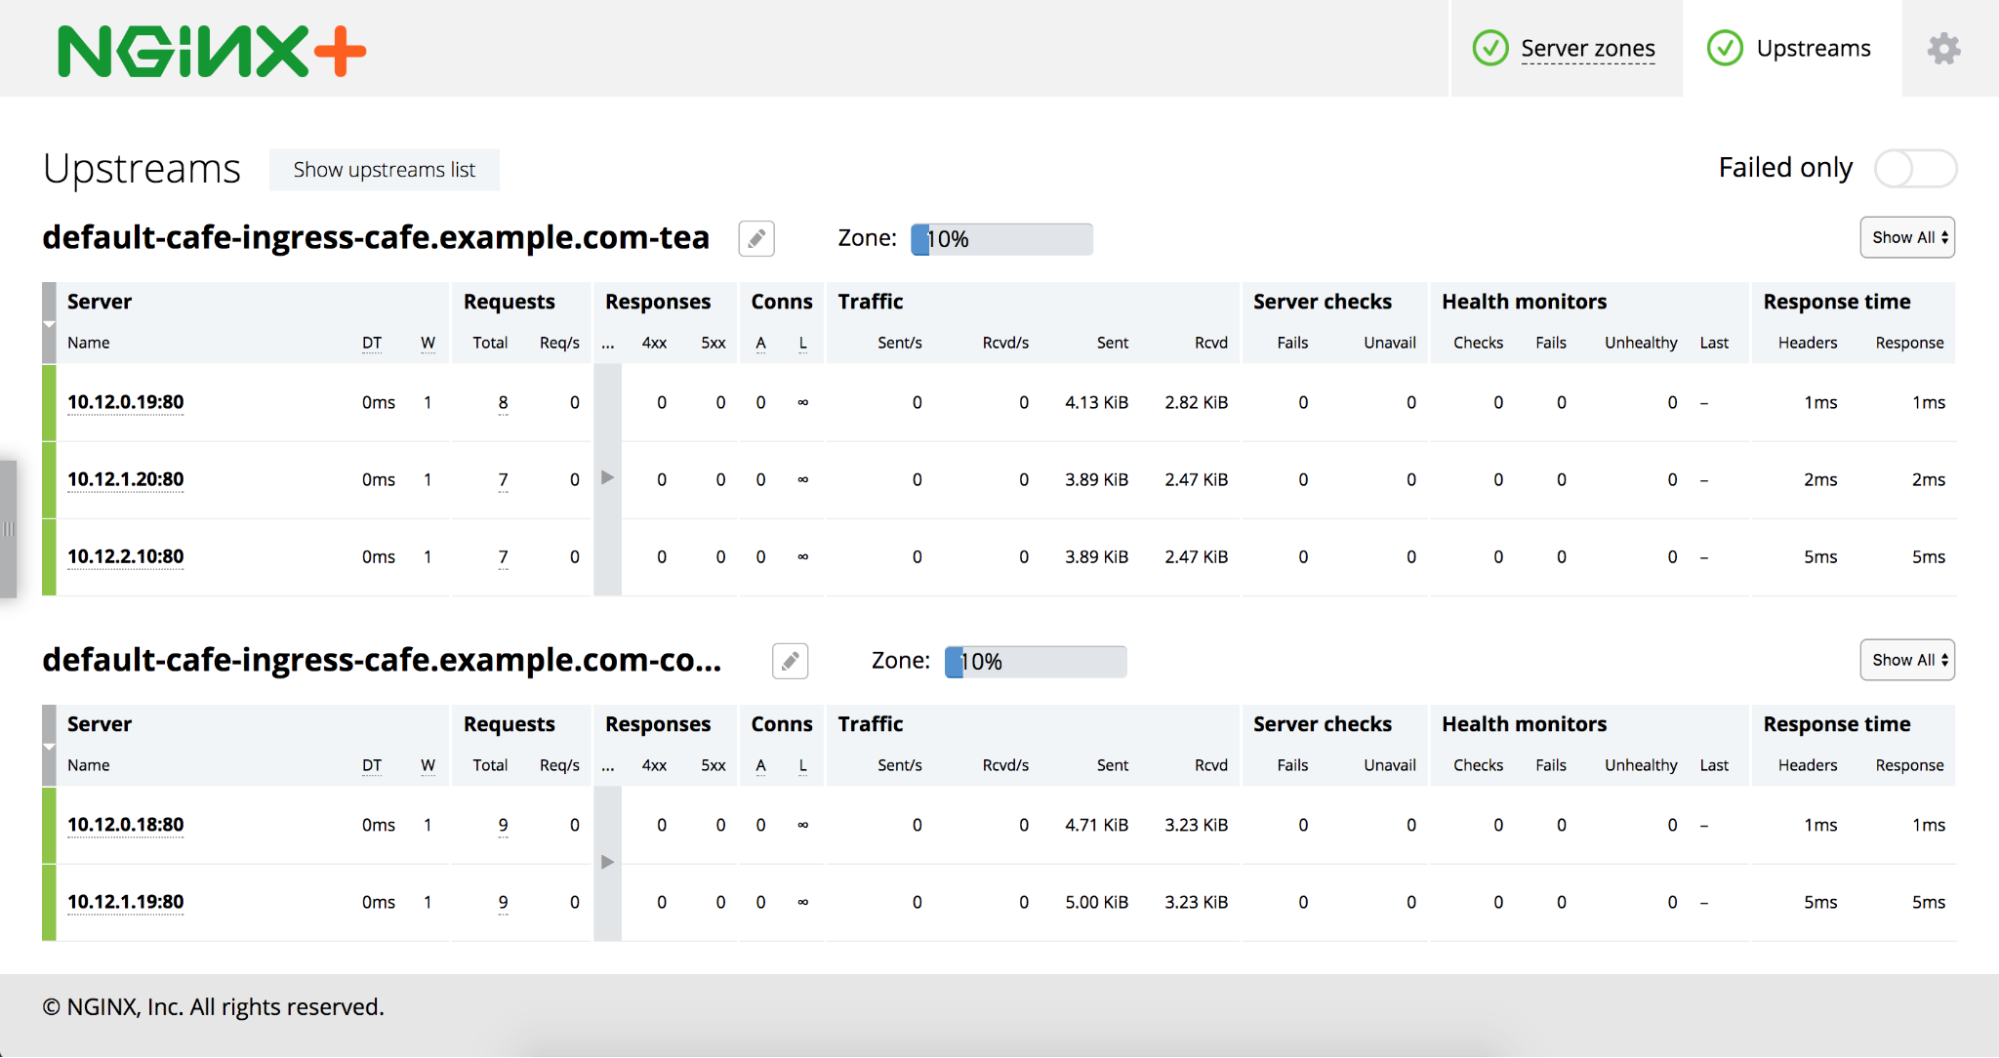The image size is (1999, 1058).
Task: Click Upstreams green check status icon
Action: pos(1725,48)
